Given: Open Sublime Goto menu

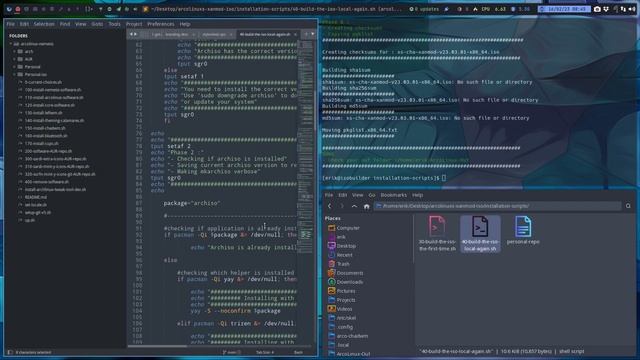Looking at the screenshot, I should click(x=97, y=24).
